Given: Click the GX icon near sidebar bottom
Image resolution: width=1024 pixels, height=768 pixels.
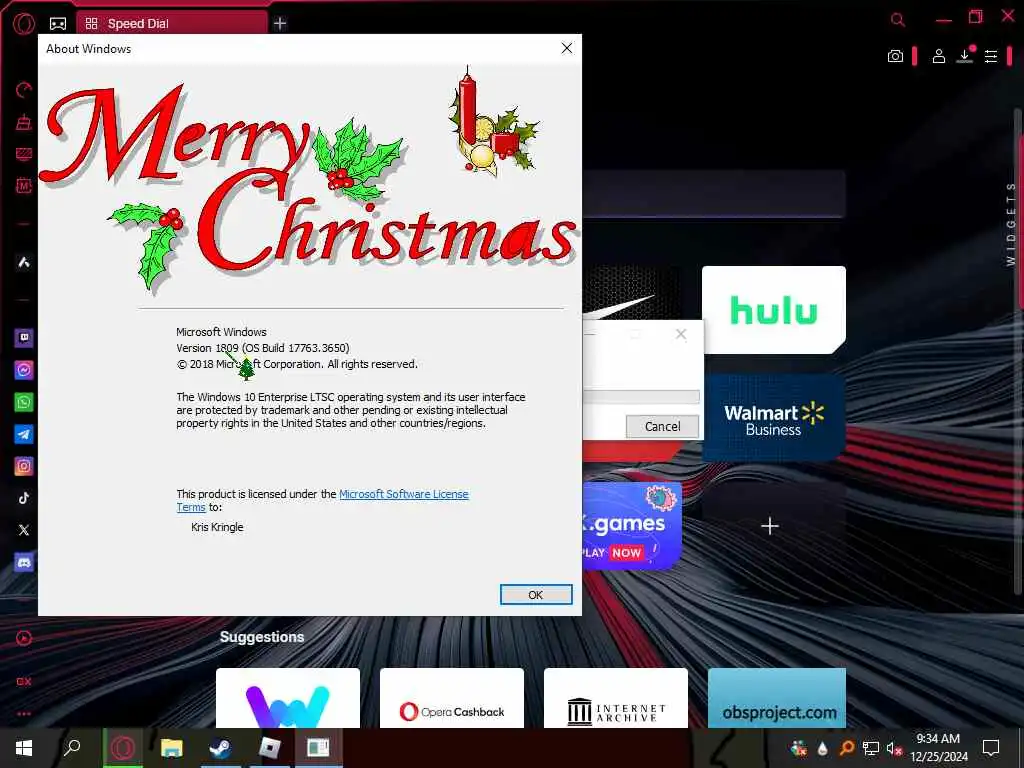Looking at the screenshot, I should [x=24, y=681].
